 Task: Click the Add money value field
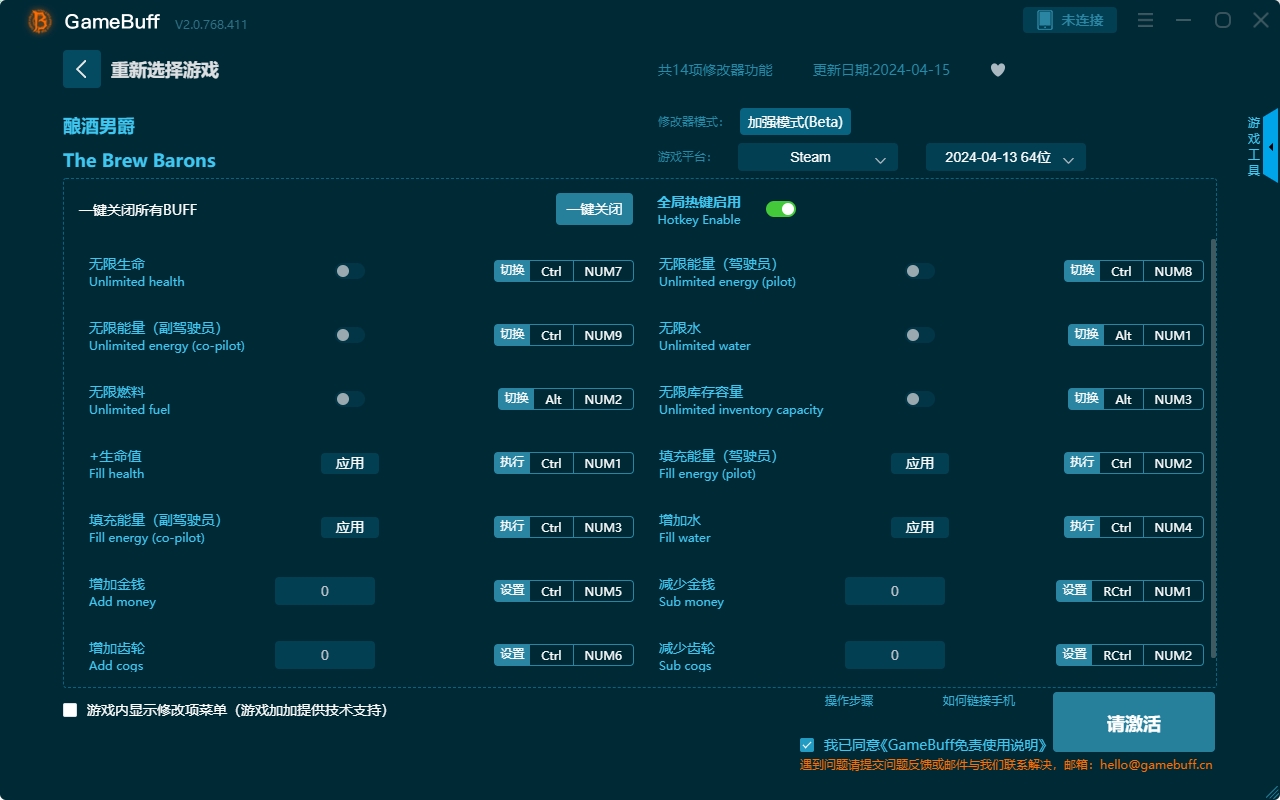pyautogui.click(x=325, y=591)
